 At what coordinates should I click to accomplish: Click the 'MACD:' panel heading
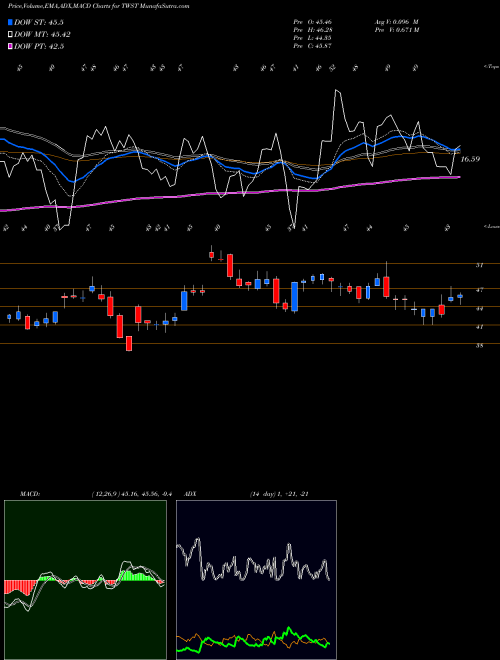[x=29, y=494]
